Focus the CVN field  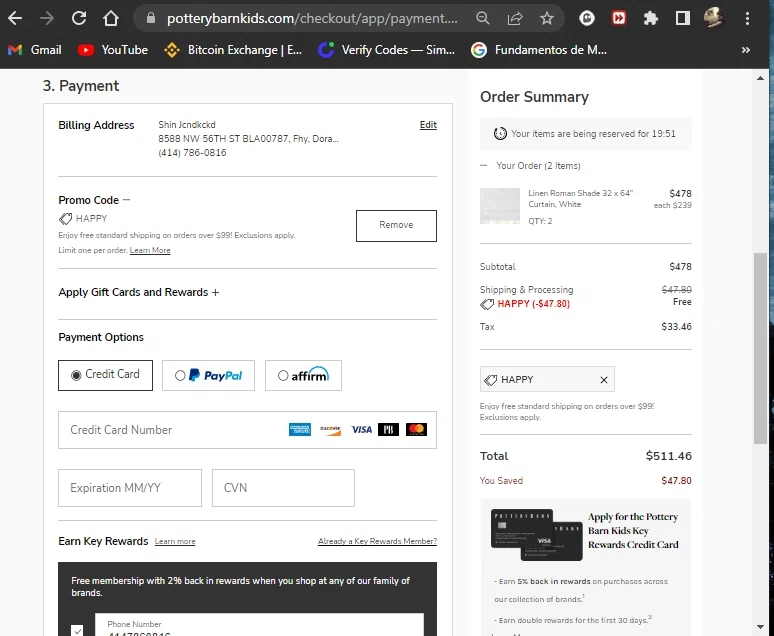click(x=283, y=488)
